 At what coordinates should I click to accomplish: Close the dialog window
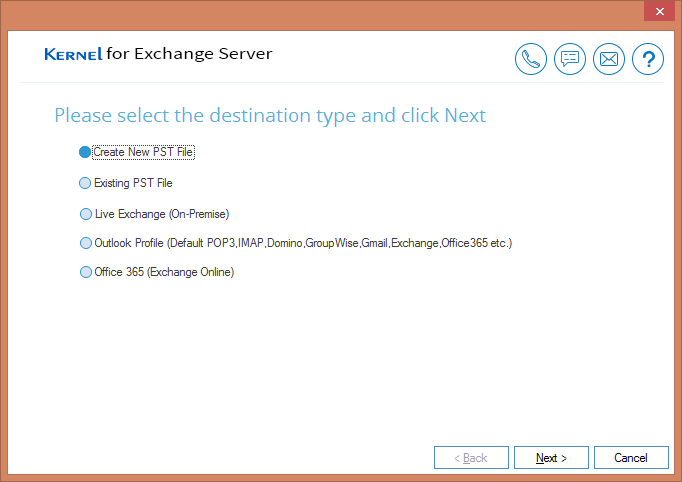point(659,11)
